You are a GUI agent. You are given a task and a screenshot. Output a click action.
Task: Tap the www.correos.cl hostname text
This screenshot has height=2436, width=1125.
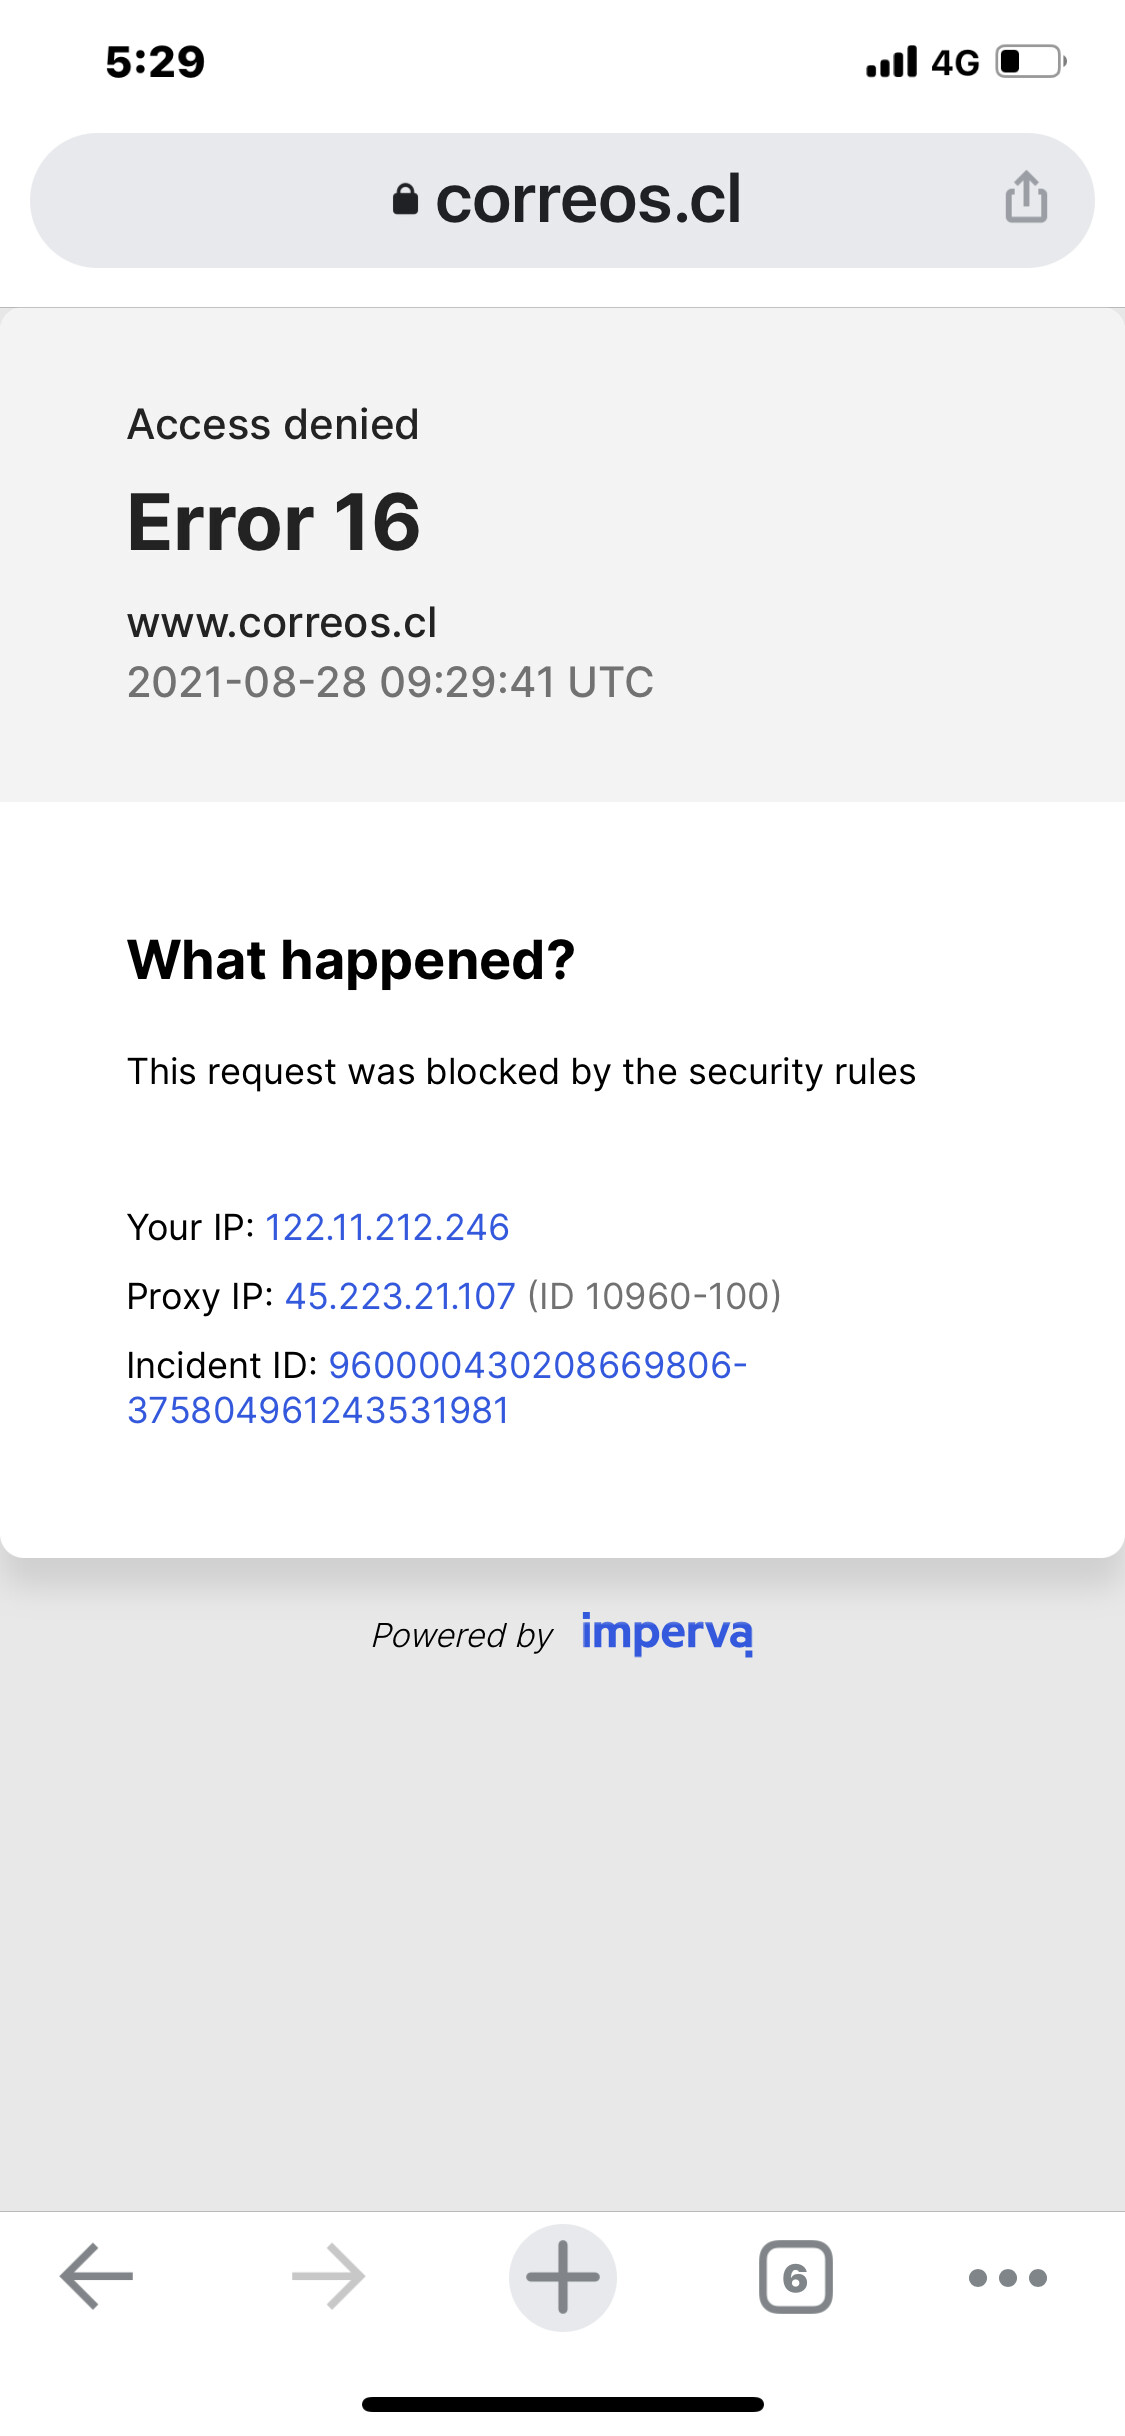pos(282,623)
